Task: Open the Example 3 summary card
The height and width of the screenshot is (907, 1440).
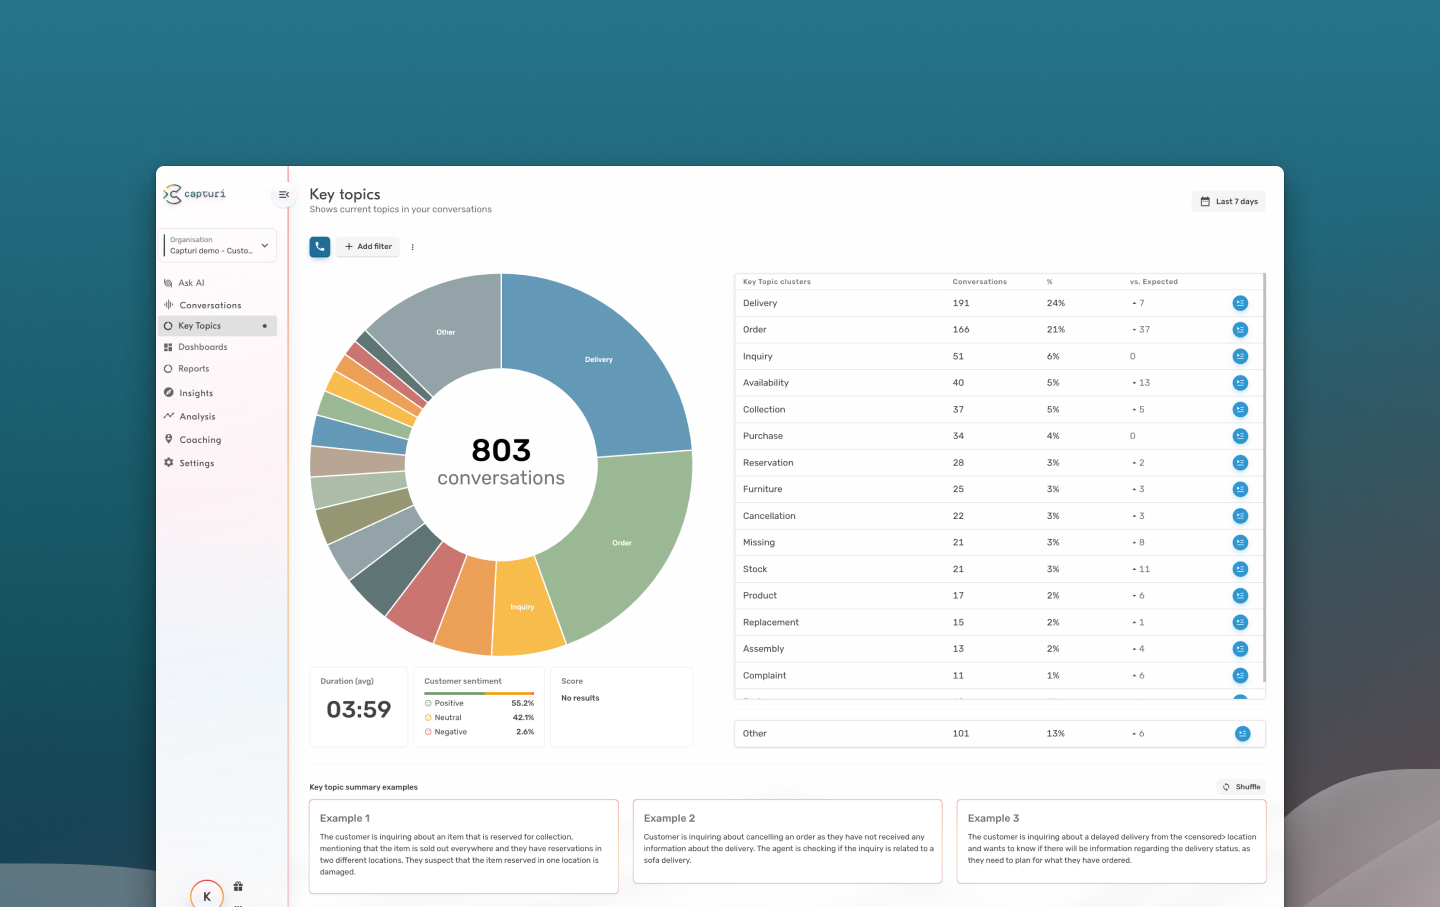Action: tap(1112, 841)
